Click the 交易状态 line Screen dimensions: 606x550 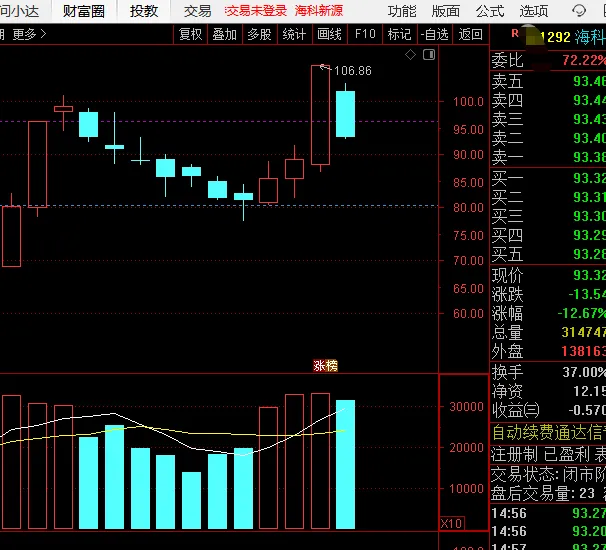pos(548,474)
